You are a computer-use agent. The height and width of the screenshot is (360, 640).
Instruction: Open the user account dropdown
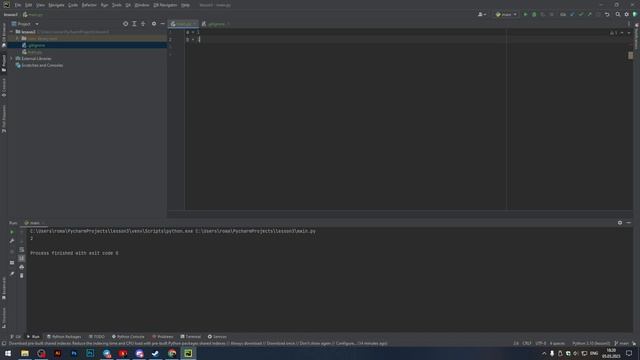tap(482, 15)
